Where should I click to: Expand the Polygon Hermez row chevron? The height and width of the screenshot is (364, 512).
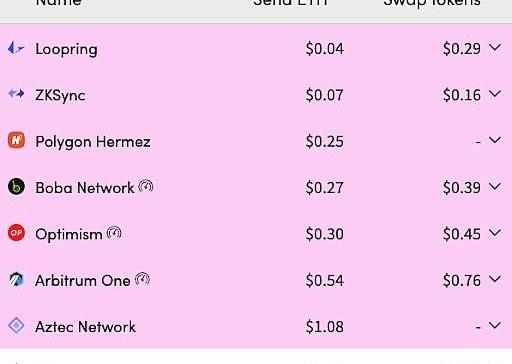(495, 140)
